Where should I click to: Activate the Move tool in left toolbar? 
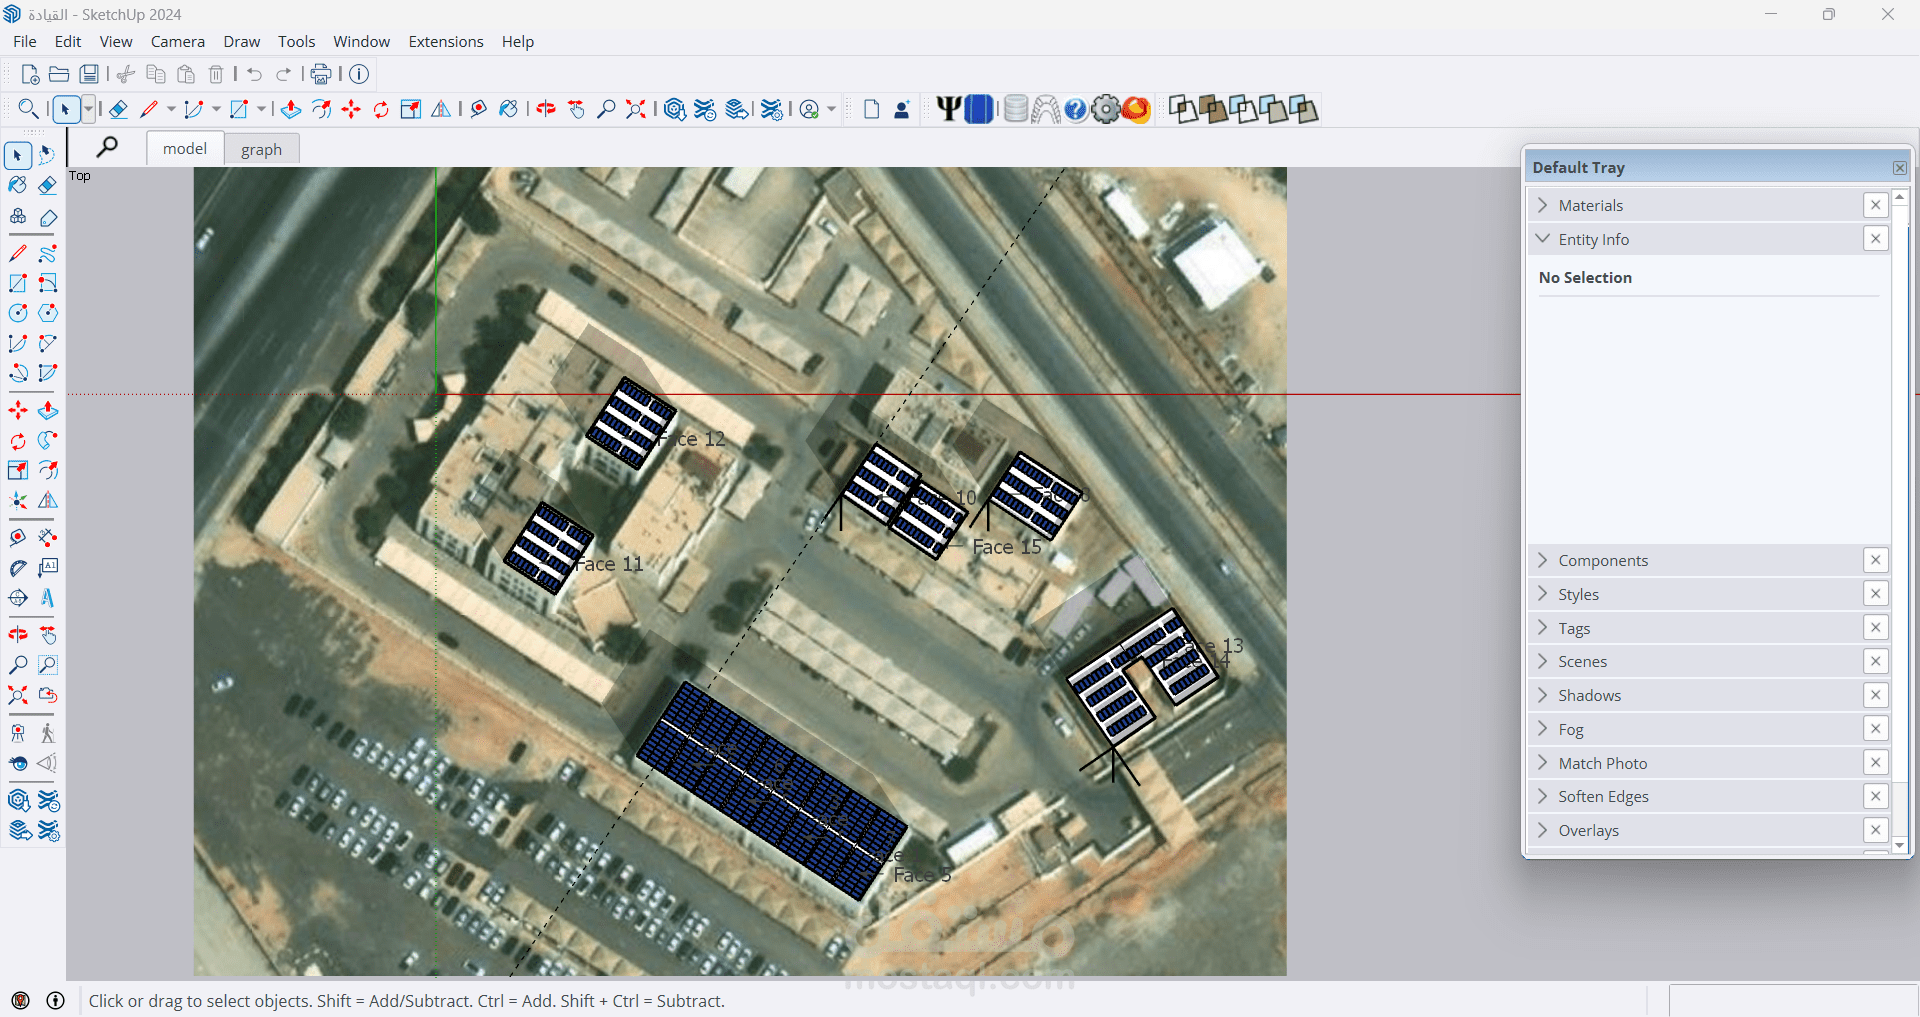click(x=18, y=410)
